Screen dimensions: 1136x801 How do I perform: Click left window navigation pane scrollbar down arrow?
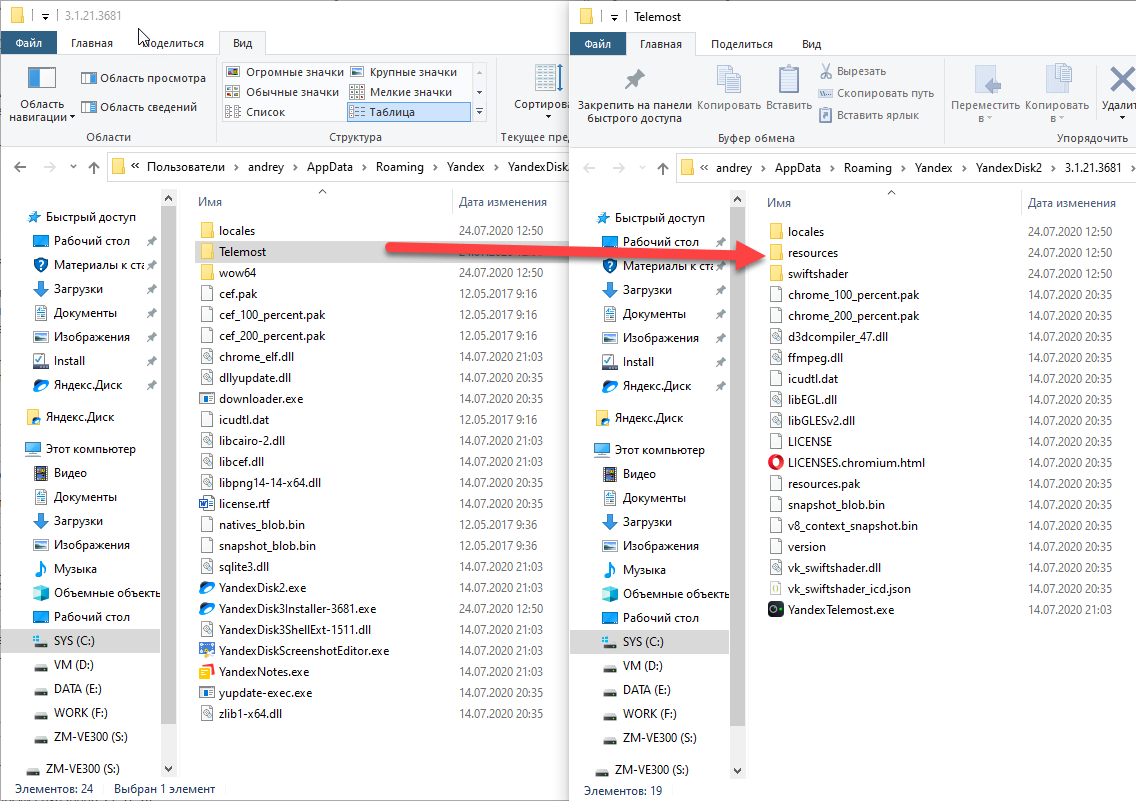168,768
